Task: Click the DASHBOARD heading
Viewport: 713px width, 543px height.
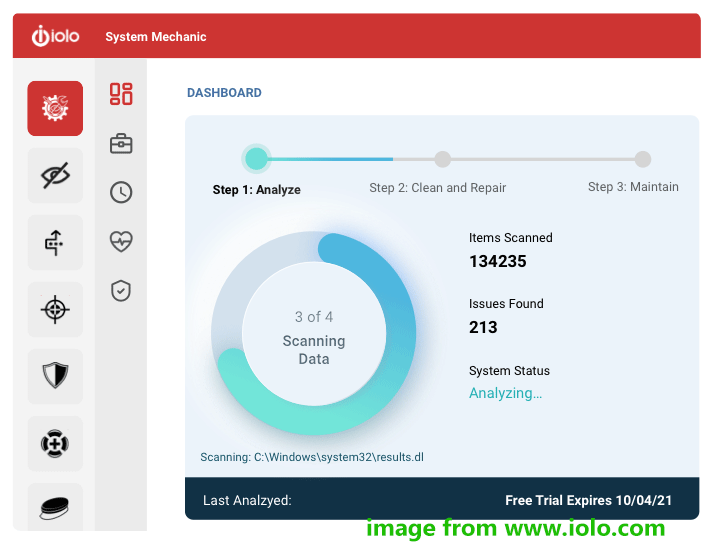Action: (224, 93)
